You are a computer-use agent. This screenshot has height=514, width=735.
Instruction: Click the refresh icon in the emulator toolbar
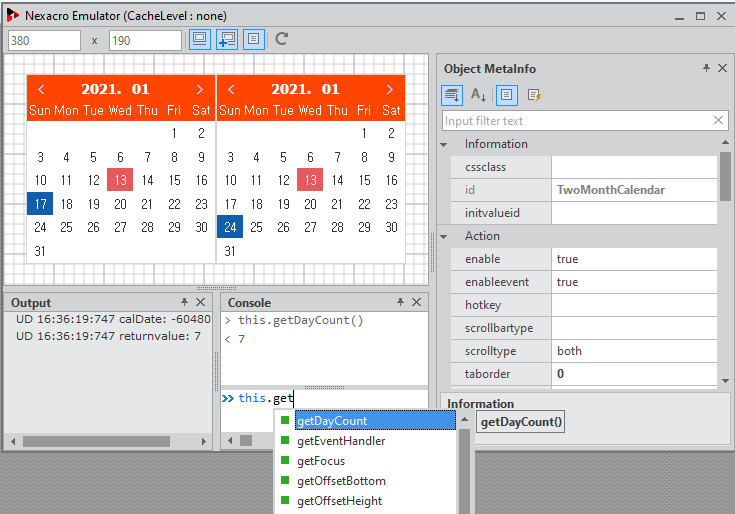282,39
